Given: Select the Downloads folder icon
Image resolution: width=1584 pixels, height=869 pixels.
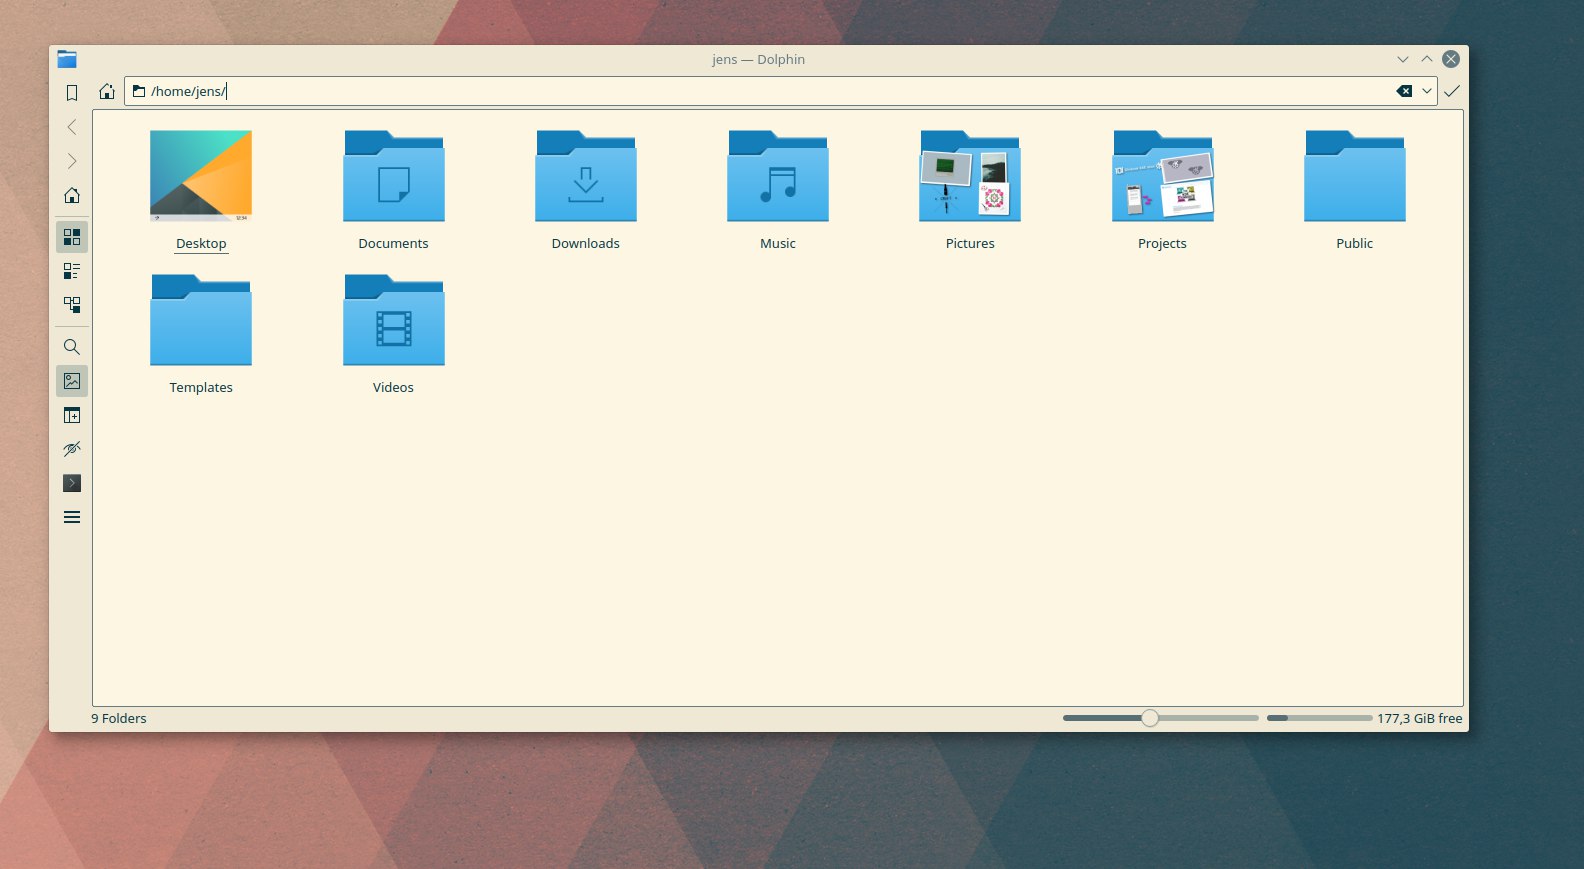Looking at the screenshot, I should pos(586,176).
